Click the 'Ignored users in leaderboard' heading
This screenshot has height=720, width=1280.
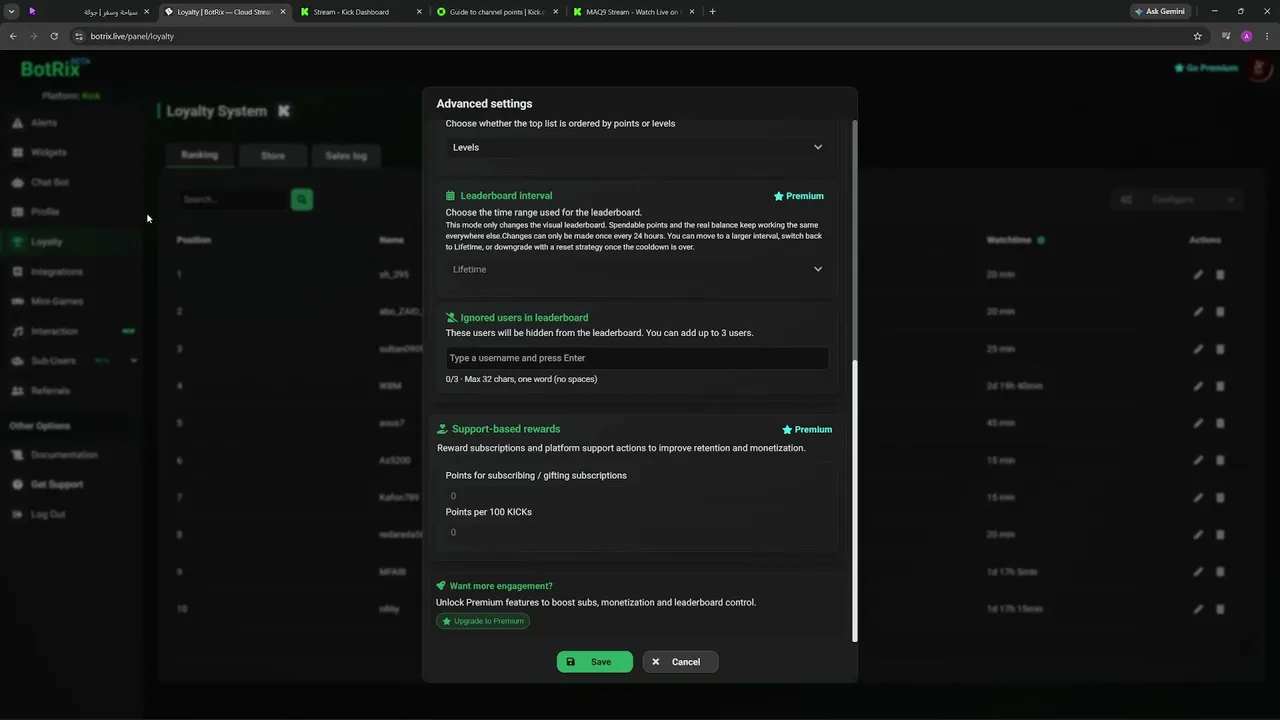click(x=524, y=318)
